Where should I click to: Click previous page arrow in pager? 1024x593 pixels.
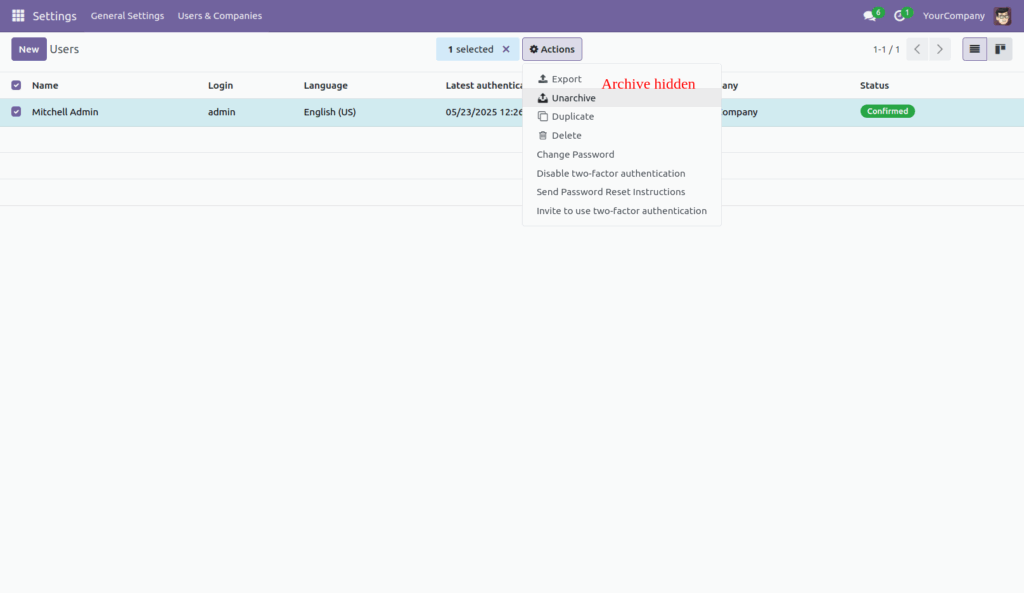coord(917,48)
